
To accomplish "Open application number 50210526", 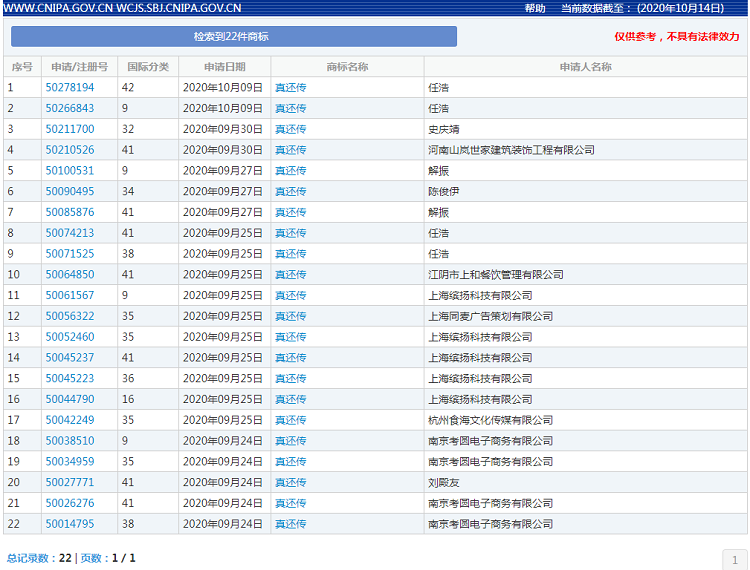I will pyautogui.click(x=70, y=150).
